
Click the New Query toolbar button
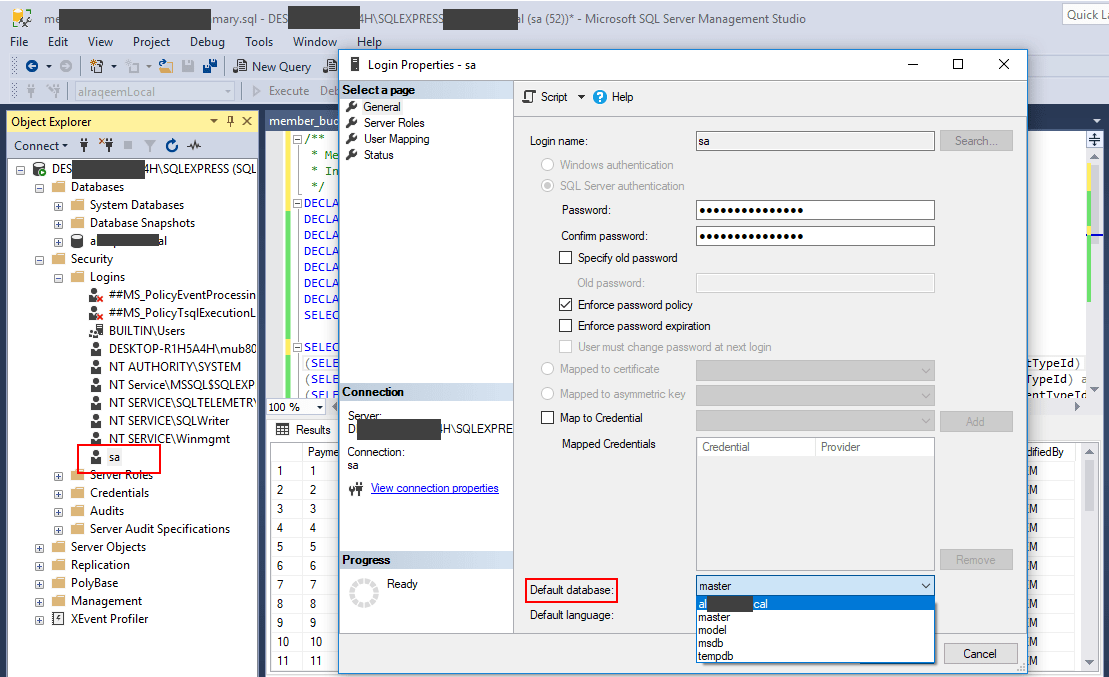coord(272,66)
